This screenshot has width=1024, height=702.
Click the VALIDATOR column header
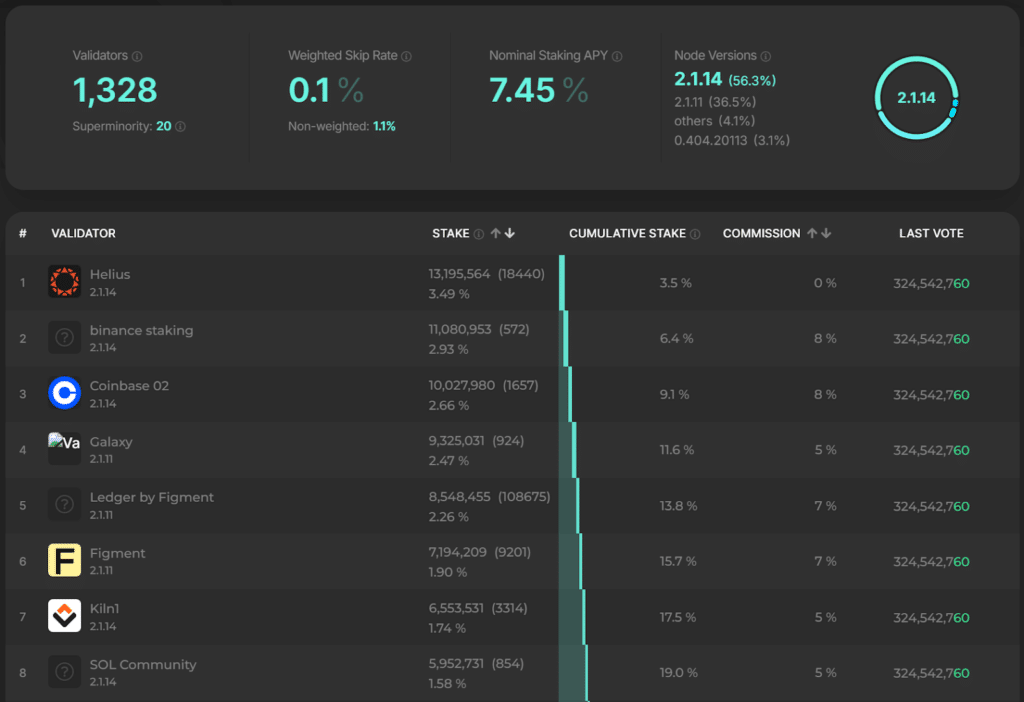84,234
